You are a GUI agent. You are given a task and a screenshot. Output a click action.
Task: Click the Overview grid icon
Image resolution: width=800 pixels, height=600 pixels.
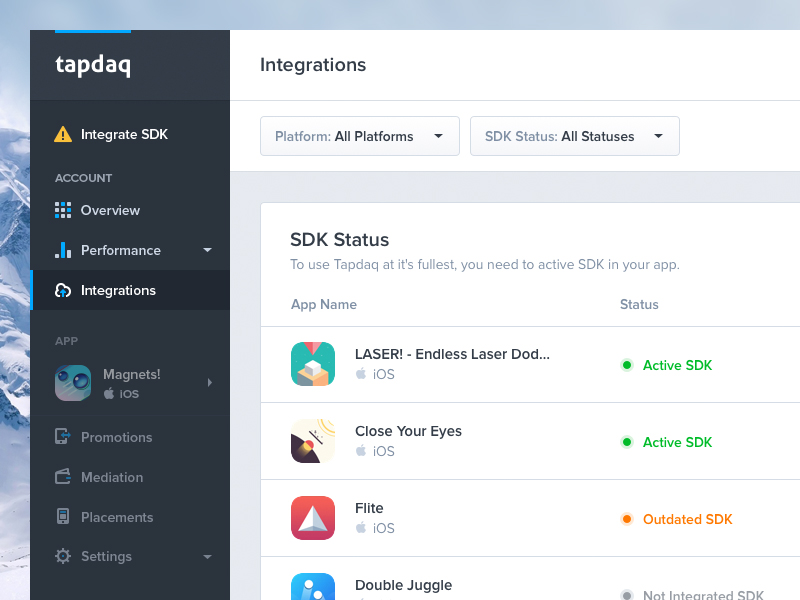click(x=63, y=210)
